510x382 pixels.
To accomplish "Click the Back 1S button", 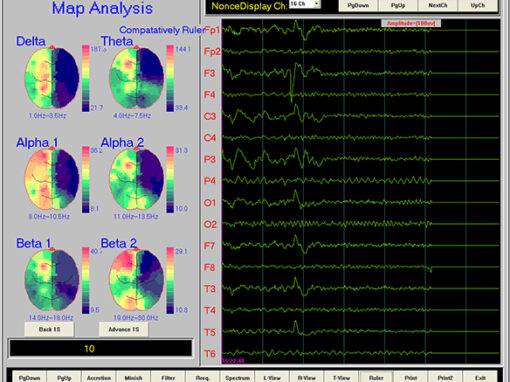I will point(49,329).
